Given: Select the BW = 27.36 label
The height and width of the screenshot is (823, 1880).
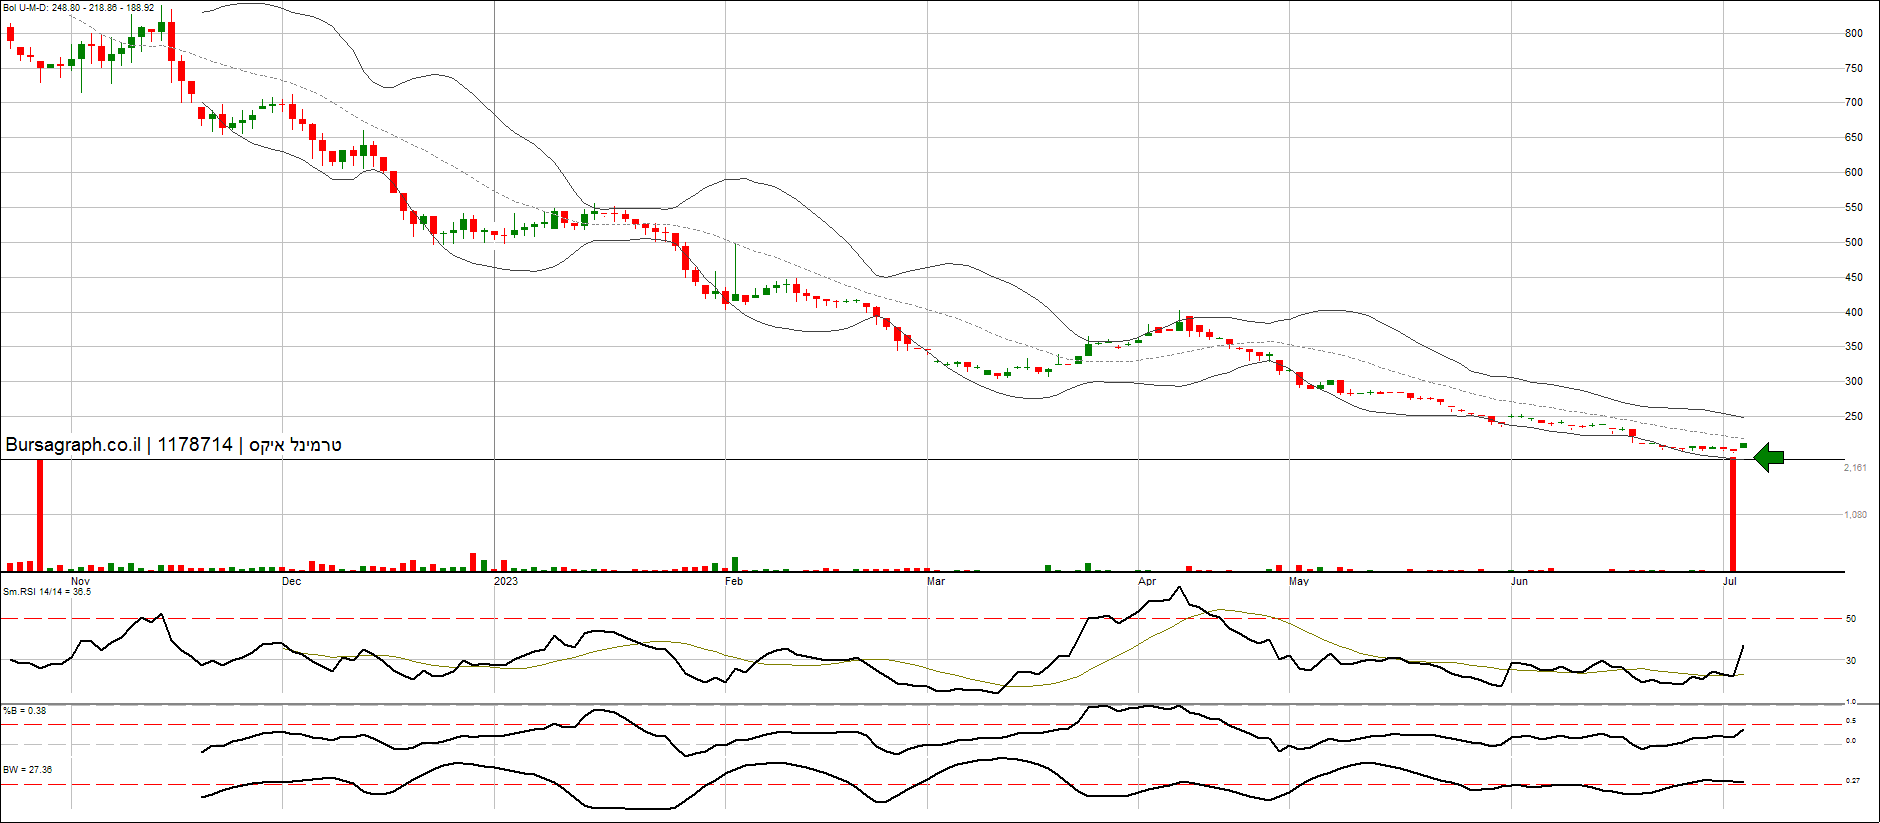Looking at the screenshot, I should point(28,770).
